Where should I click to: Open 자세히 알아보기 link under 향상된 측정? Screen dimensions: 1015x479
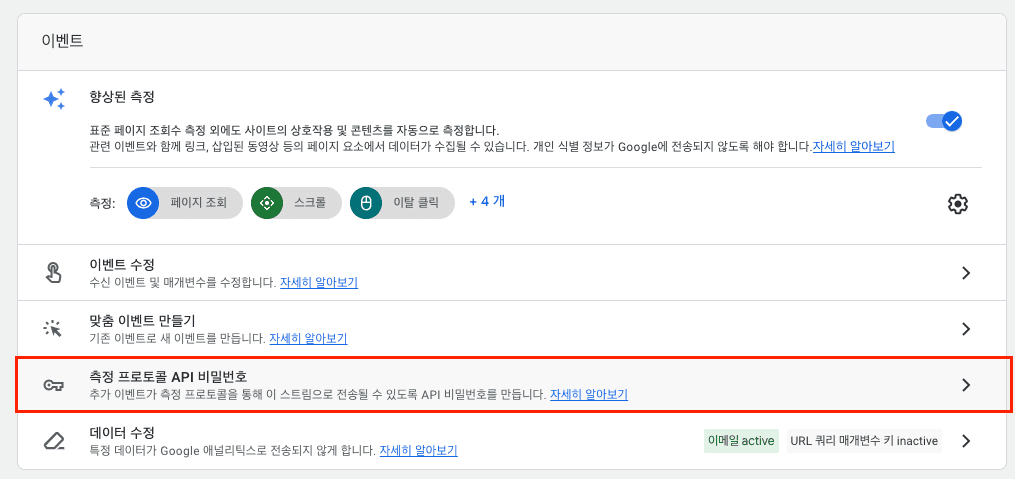[x=854, y=146]
